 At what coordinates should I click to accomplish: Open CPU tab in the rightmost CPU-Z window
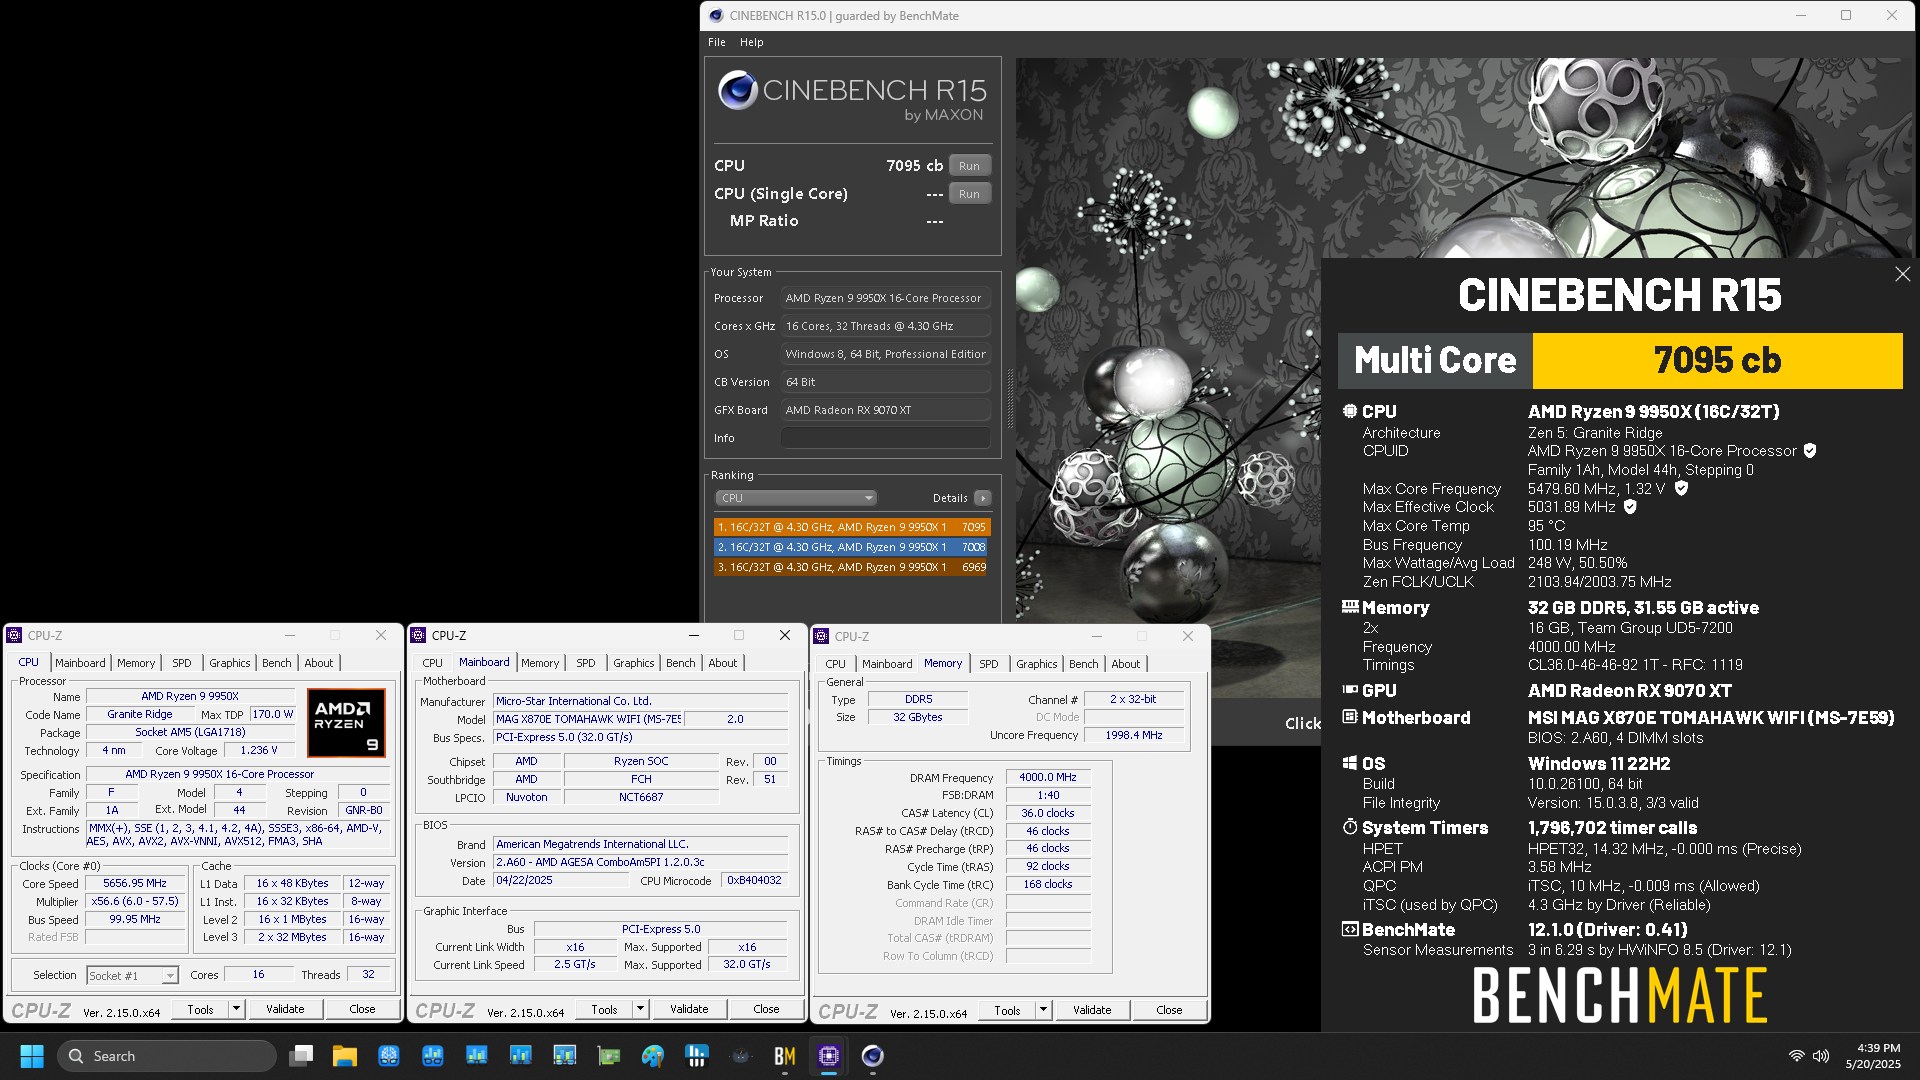pos(836,664)
